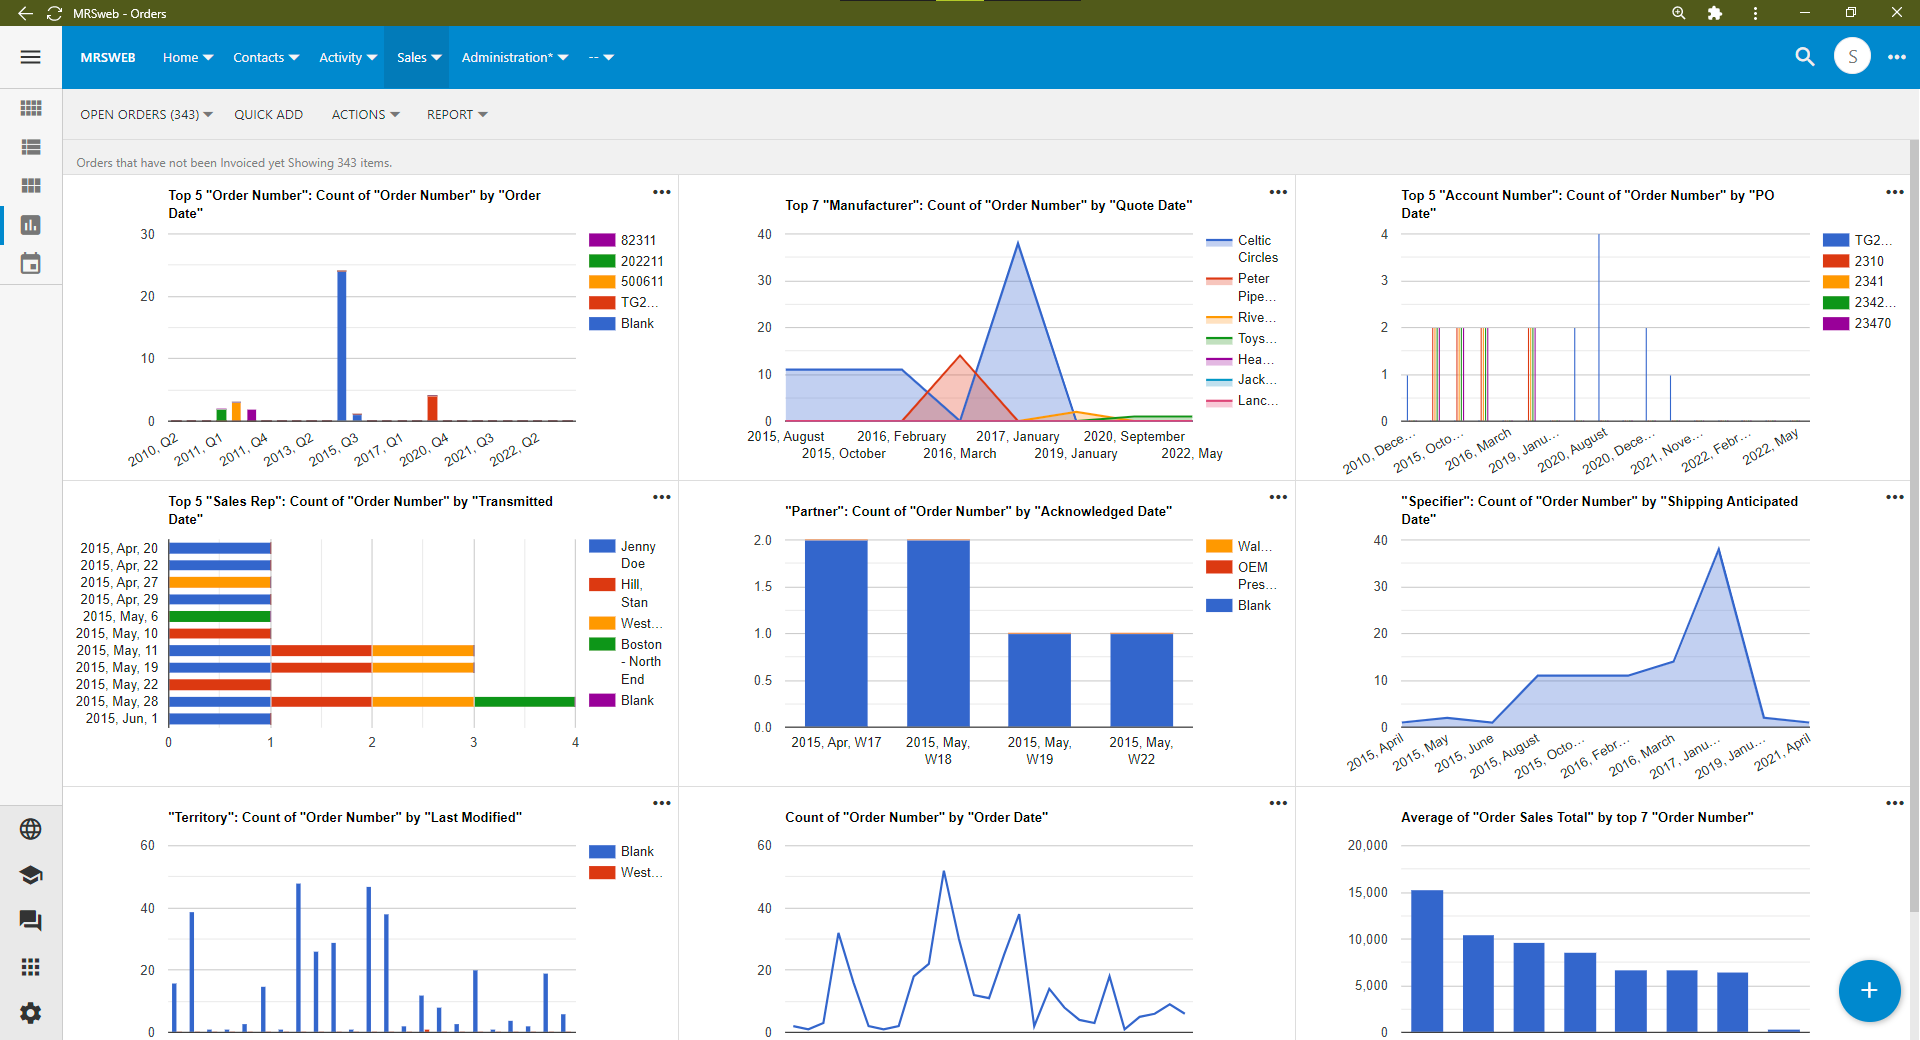The width and height of the screenshot is (1920, 1040).
Task: Open the globe web links icon
Action: [30, 828]
